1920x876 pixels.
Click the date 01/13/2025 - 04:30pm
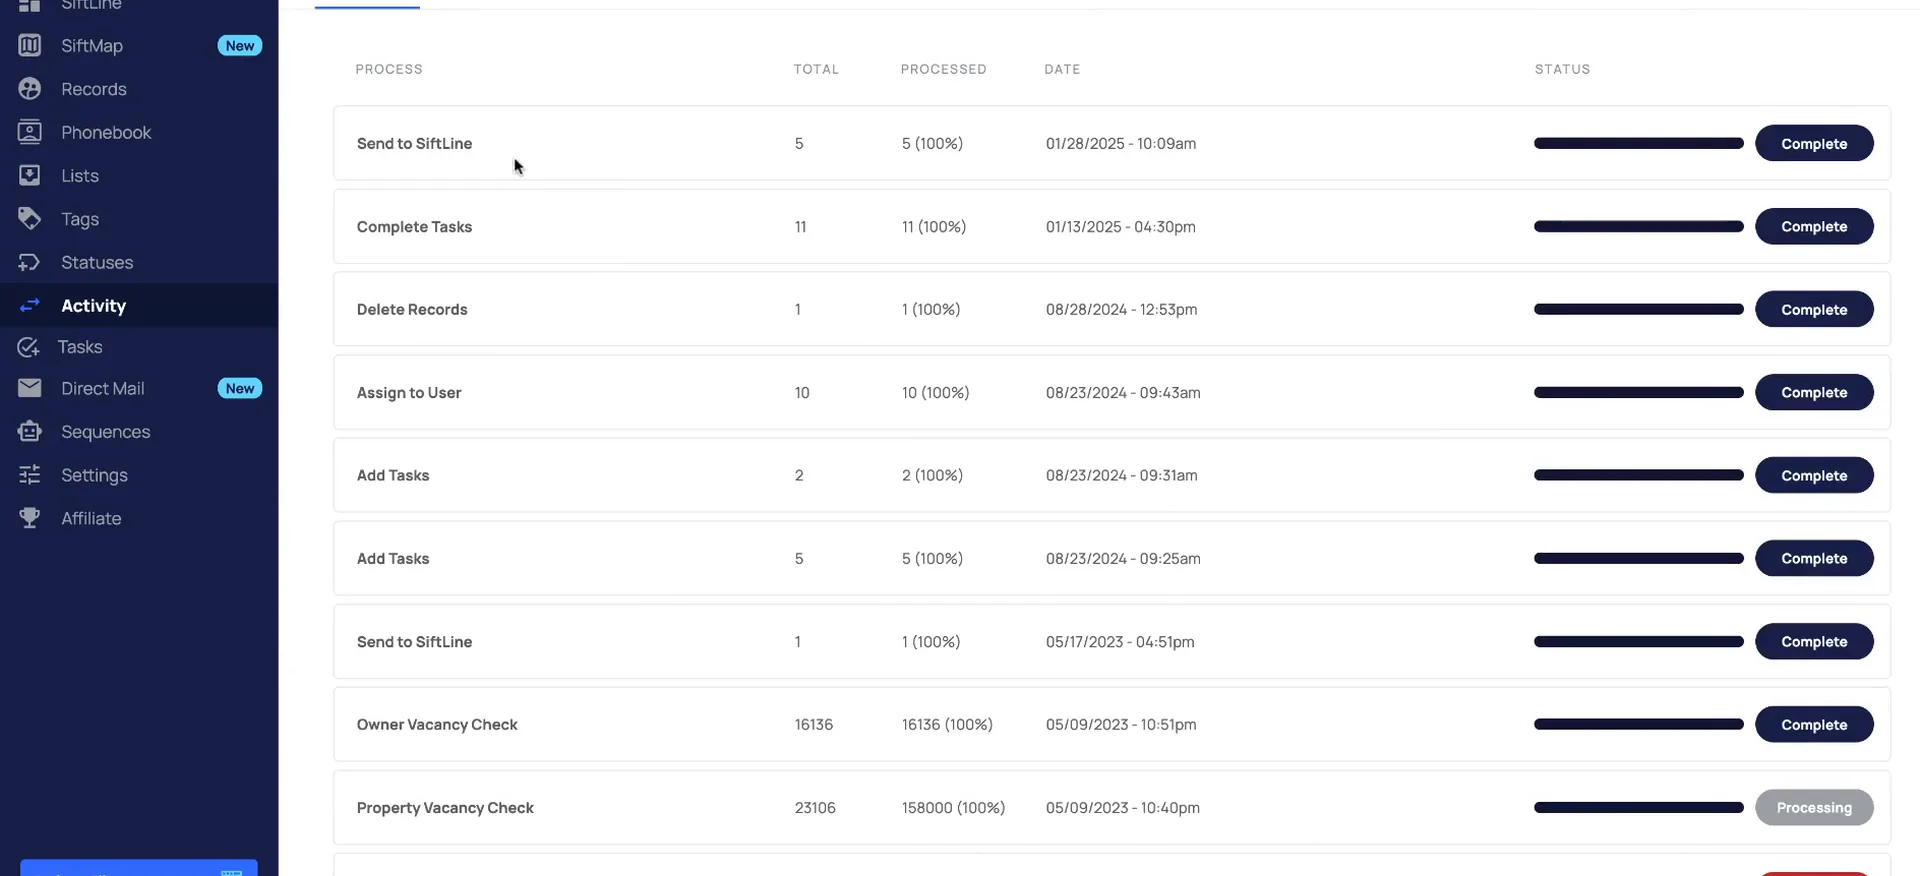(x=1120, y=226)
